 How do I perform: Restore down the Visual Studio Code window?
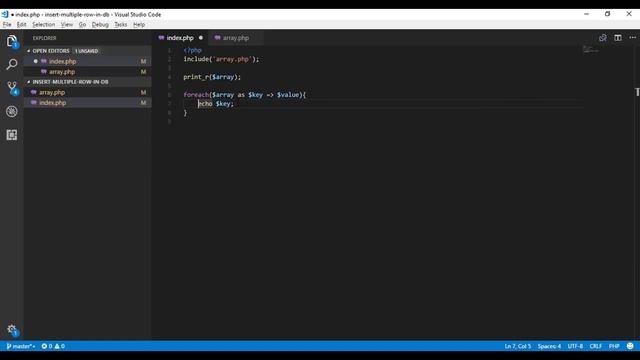click(x=607, y=14)
